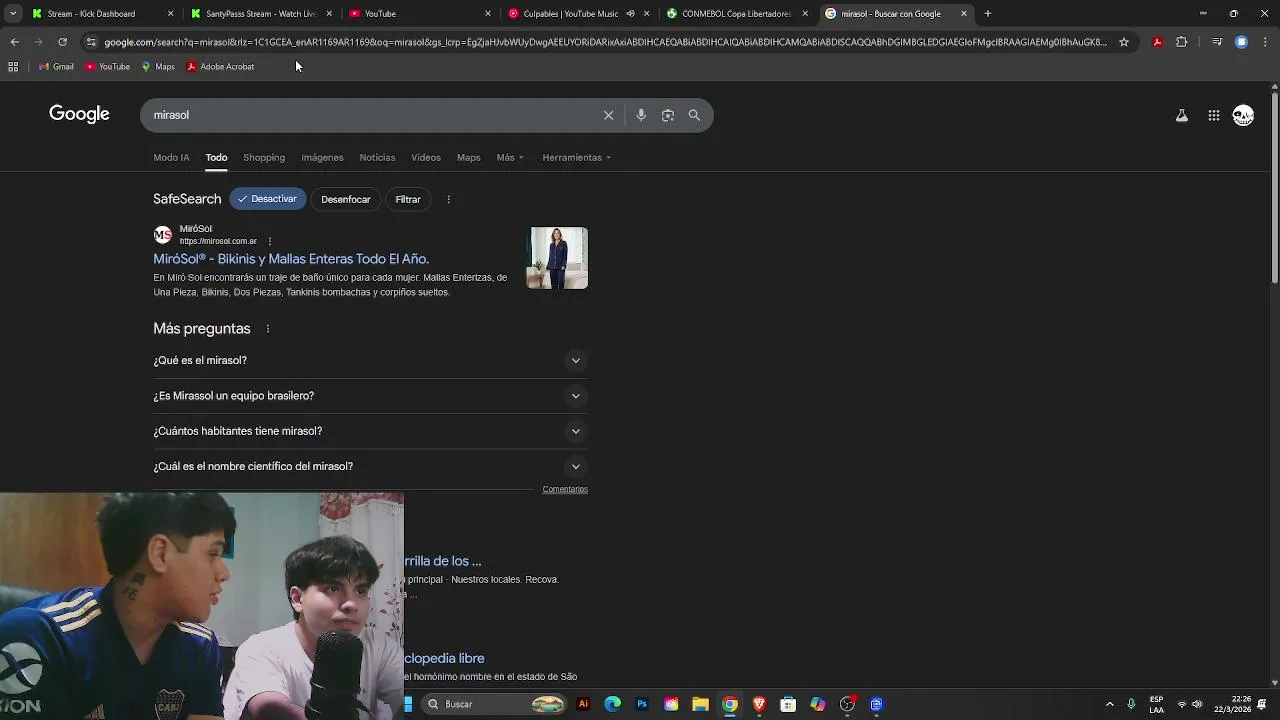Open Maps bookmark in bookmarks bar
Viewport: 1280px width, 720px height.
click(158, 67)
